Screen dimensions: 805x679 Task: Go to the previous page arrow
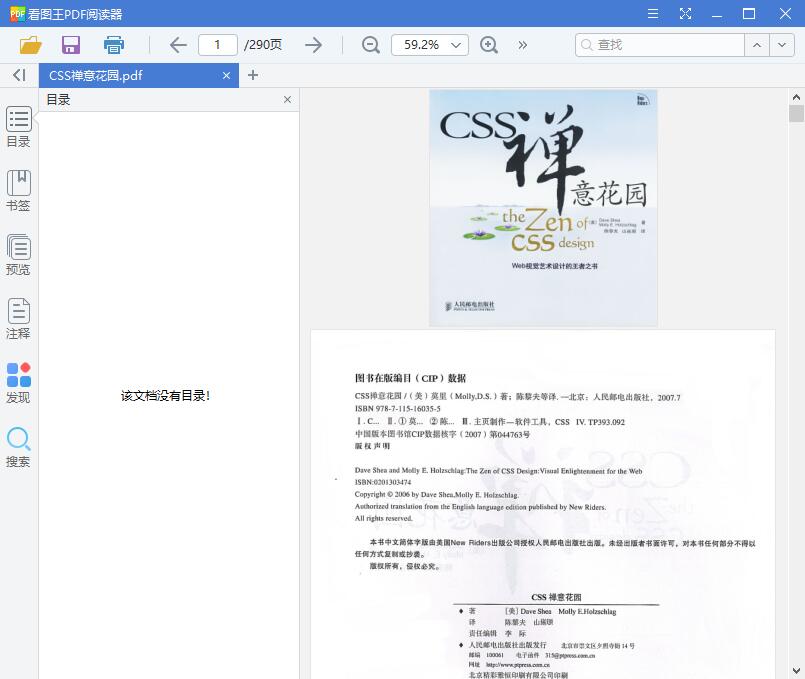[178, 45]
